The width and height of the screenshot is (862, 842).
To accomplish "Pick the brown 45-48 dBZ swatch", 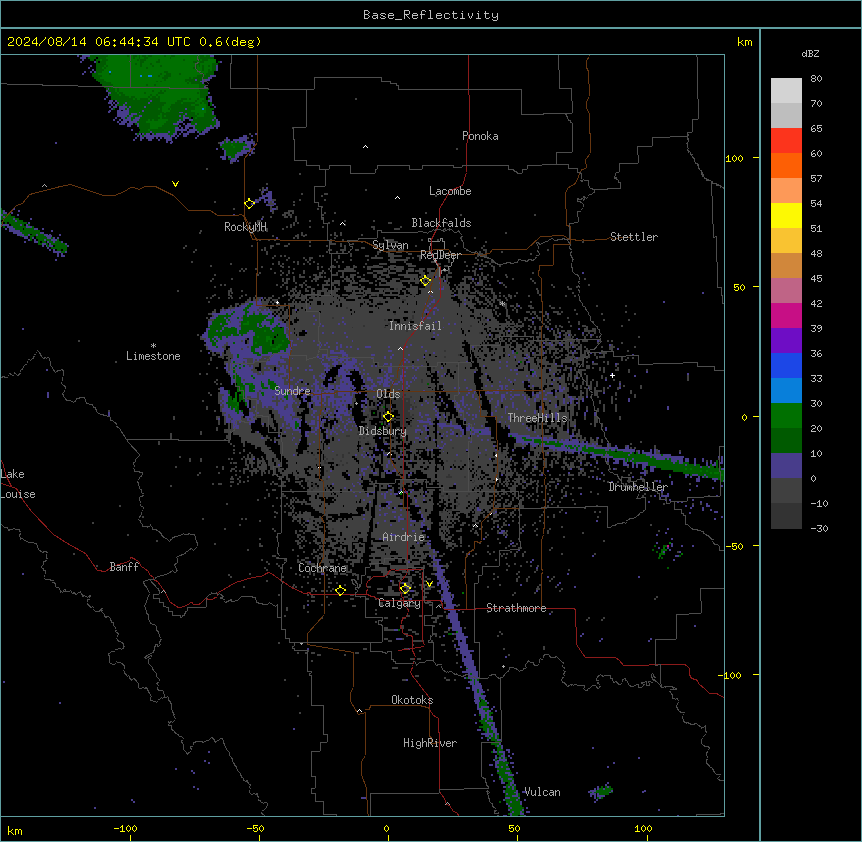I will 786,265.
